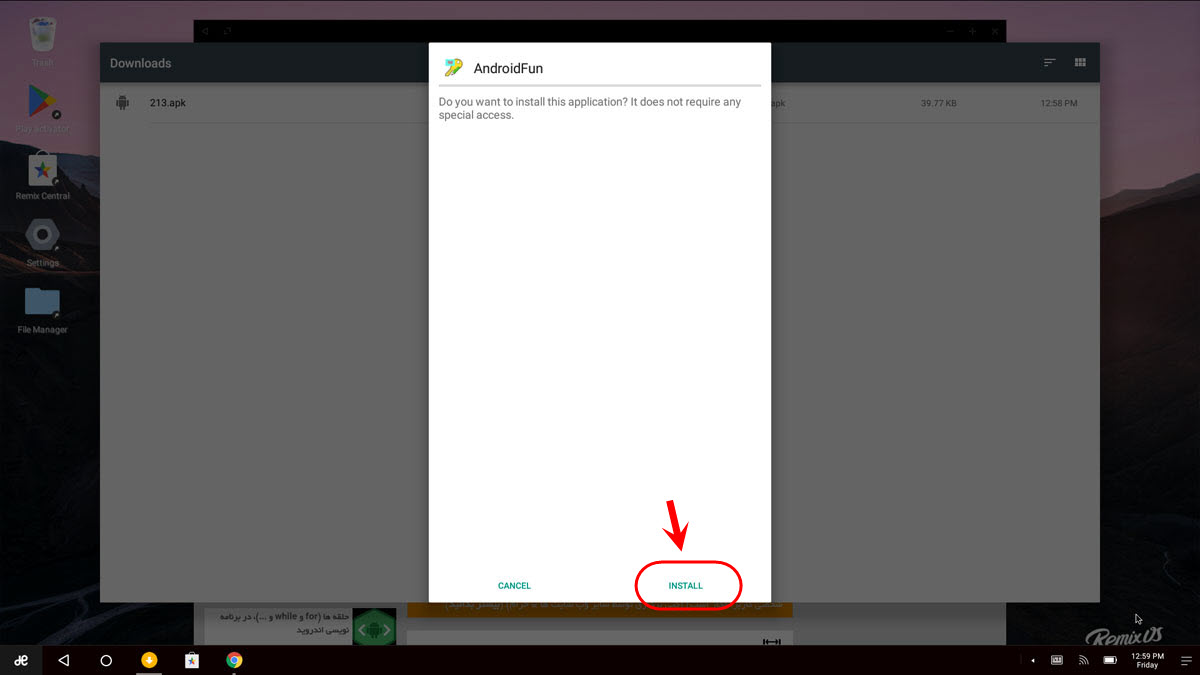This screenshot has height=675, width=1200.
Task: Click CANCEL in the install dialog
Action: pyautogui.click(x=514, y=585)
